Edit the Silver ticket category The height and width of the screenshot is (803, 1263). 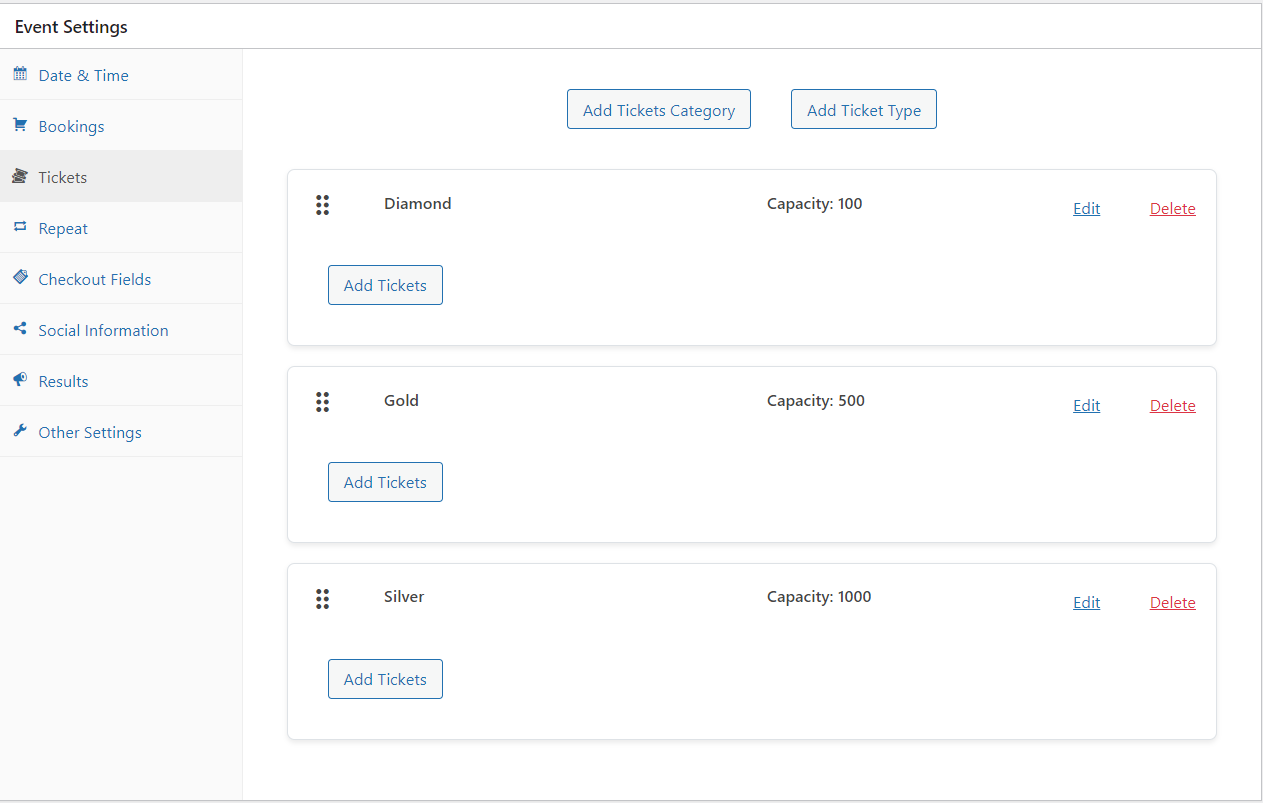click(x=1086, y=602)
